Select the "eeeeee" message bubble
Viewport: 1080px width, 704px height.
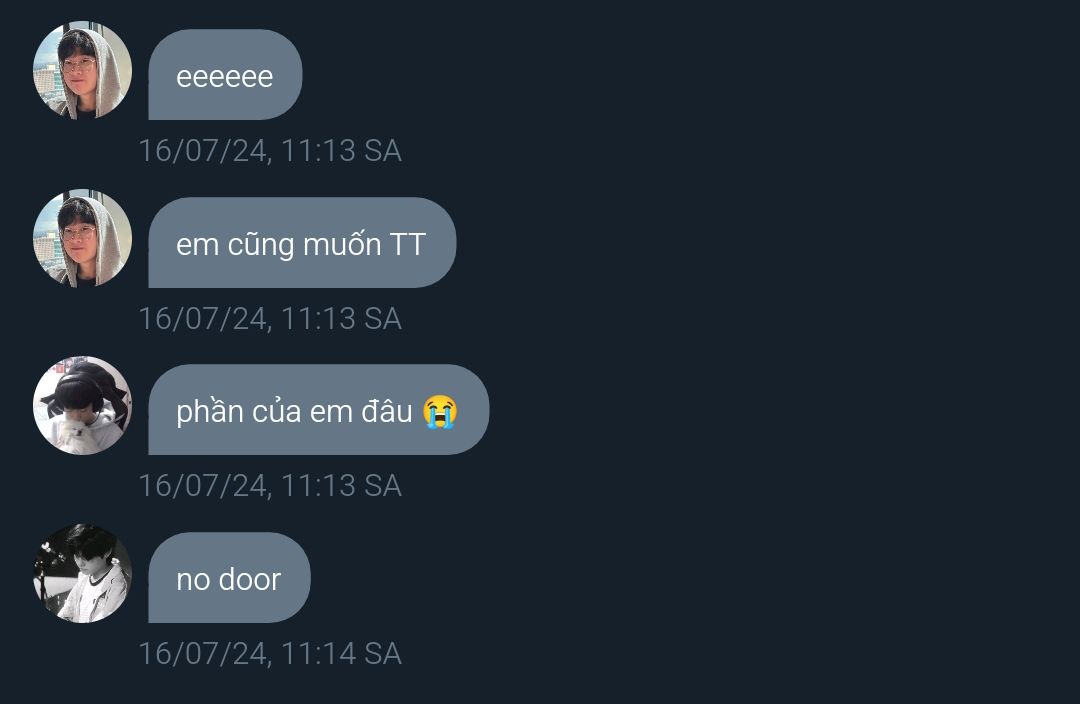point(225,74)
